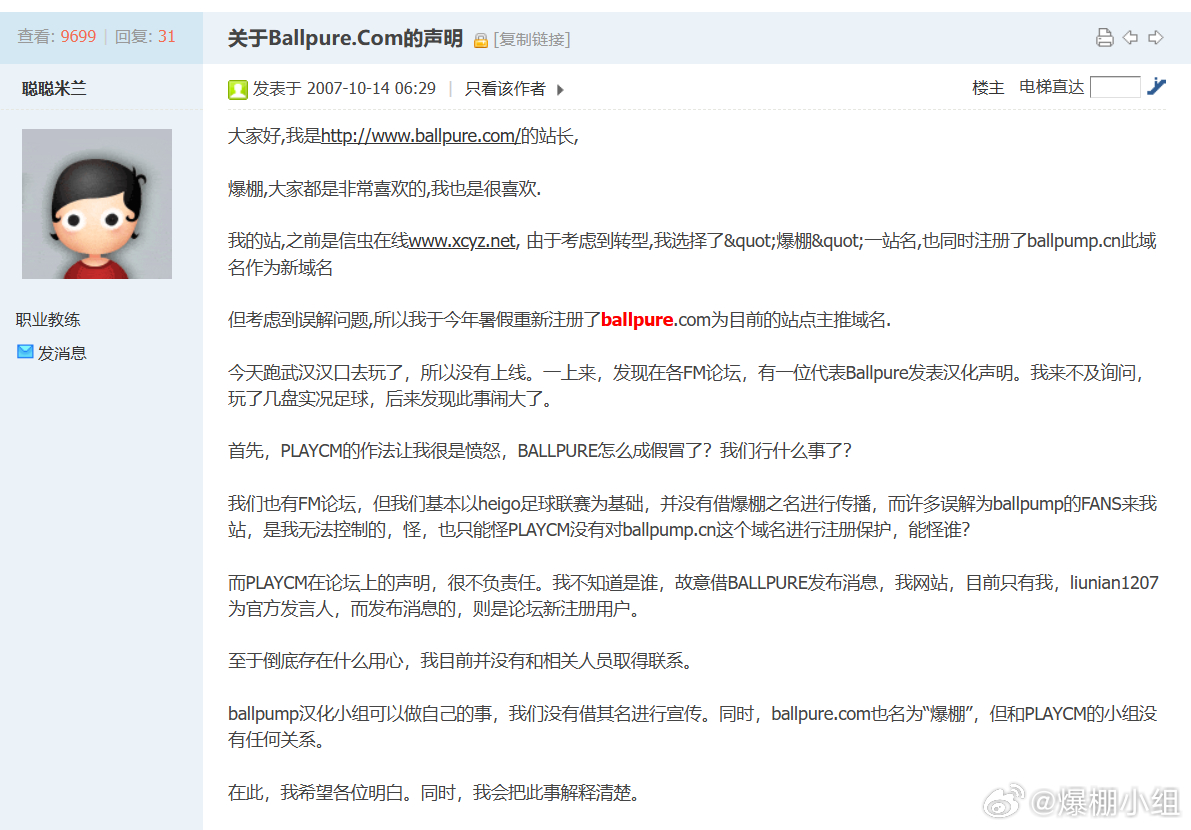Click the red ballpure highlighted text

coord(637,320)
